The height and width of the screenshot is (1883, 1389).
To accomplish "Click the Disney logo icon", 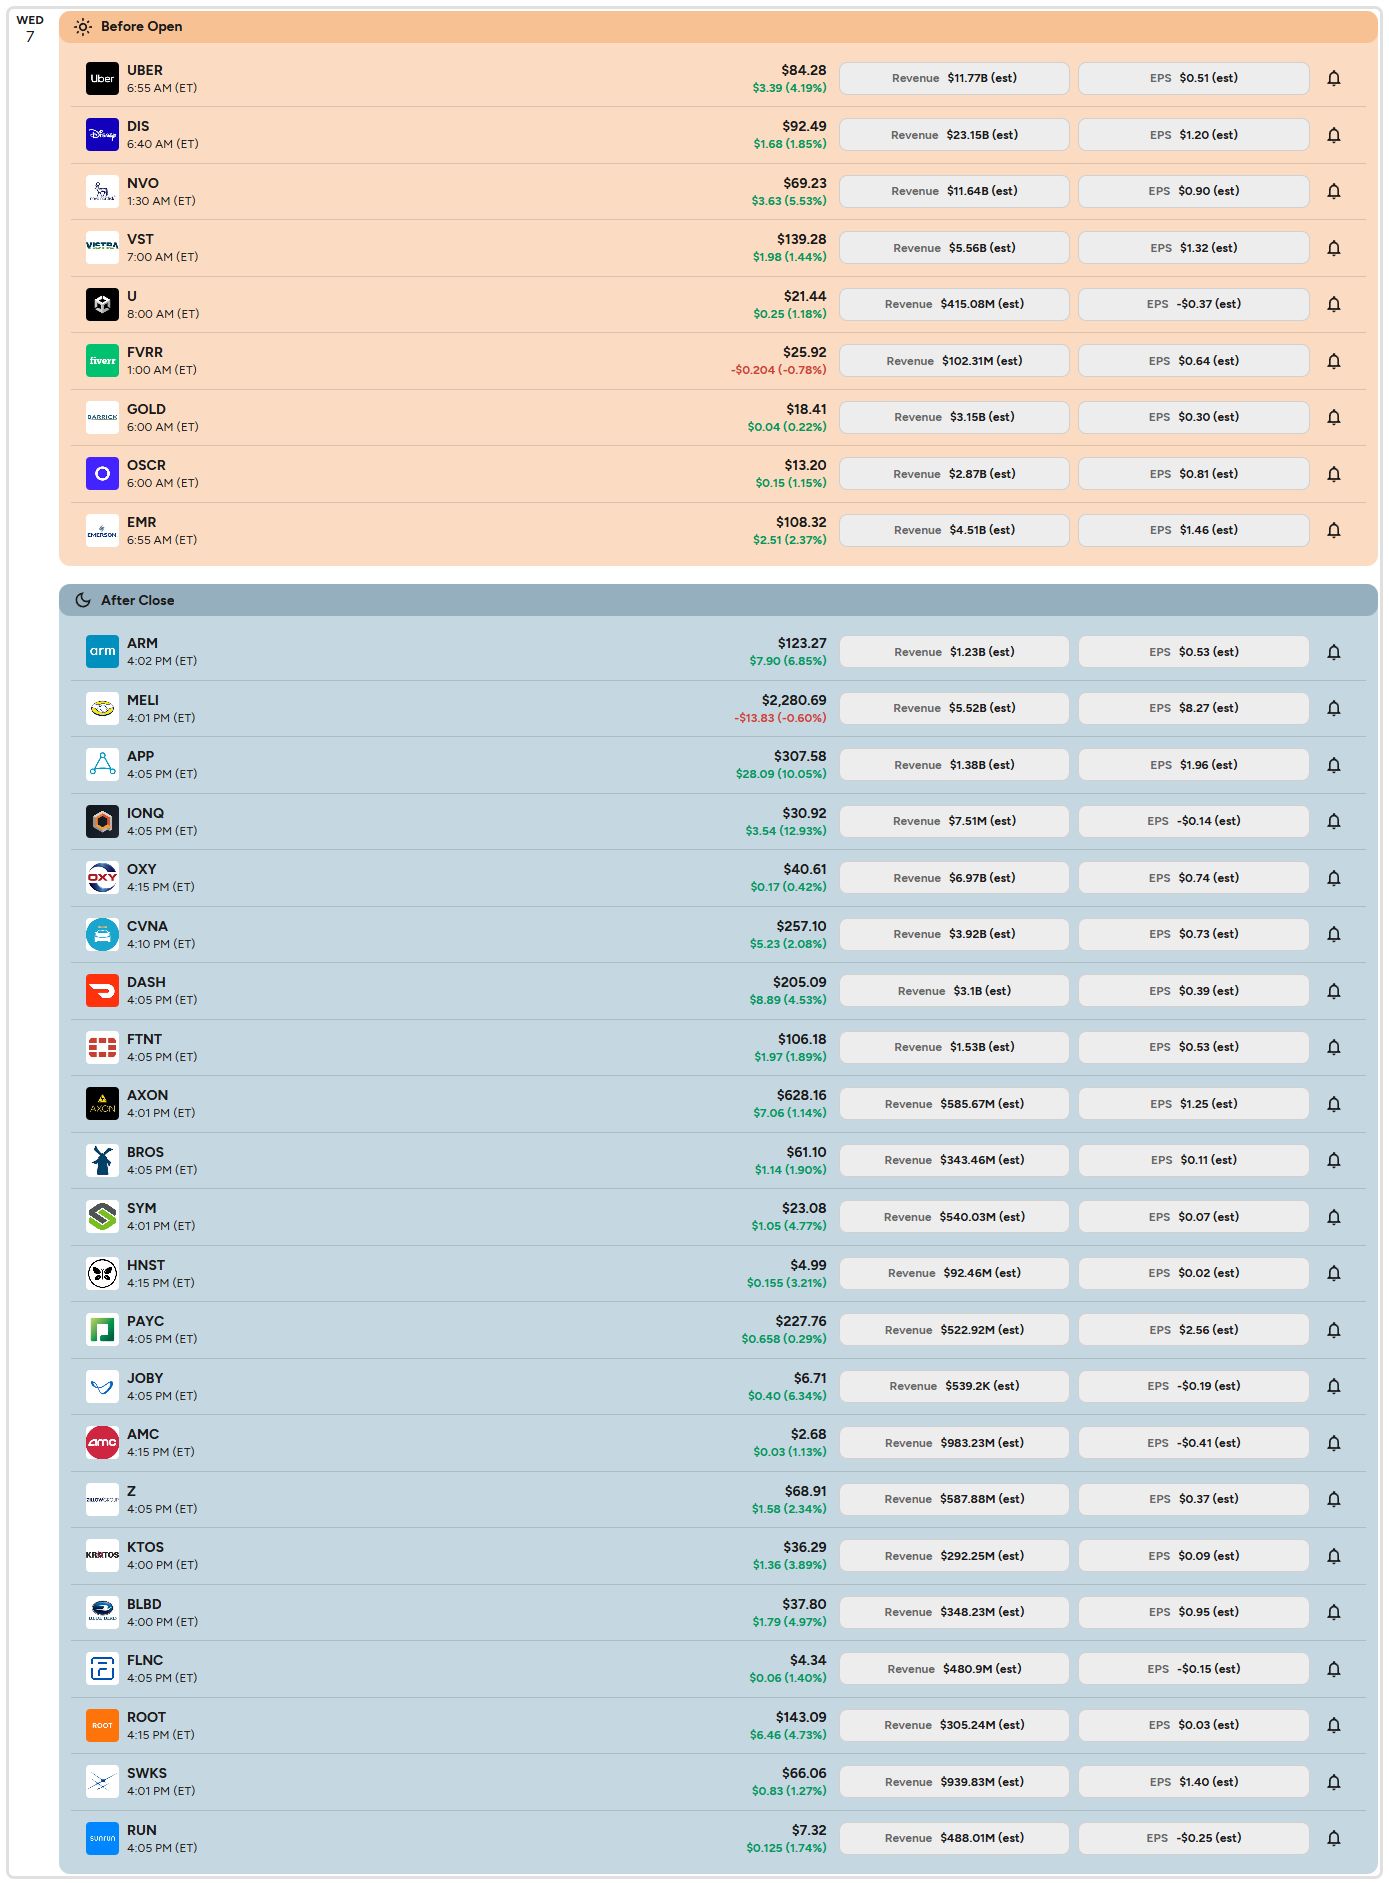I will (x=102, y=135).
